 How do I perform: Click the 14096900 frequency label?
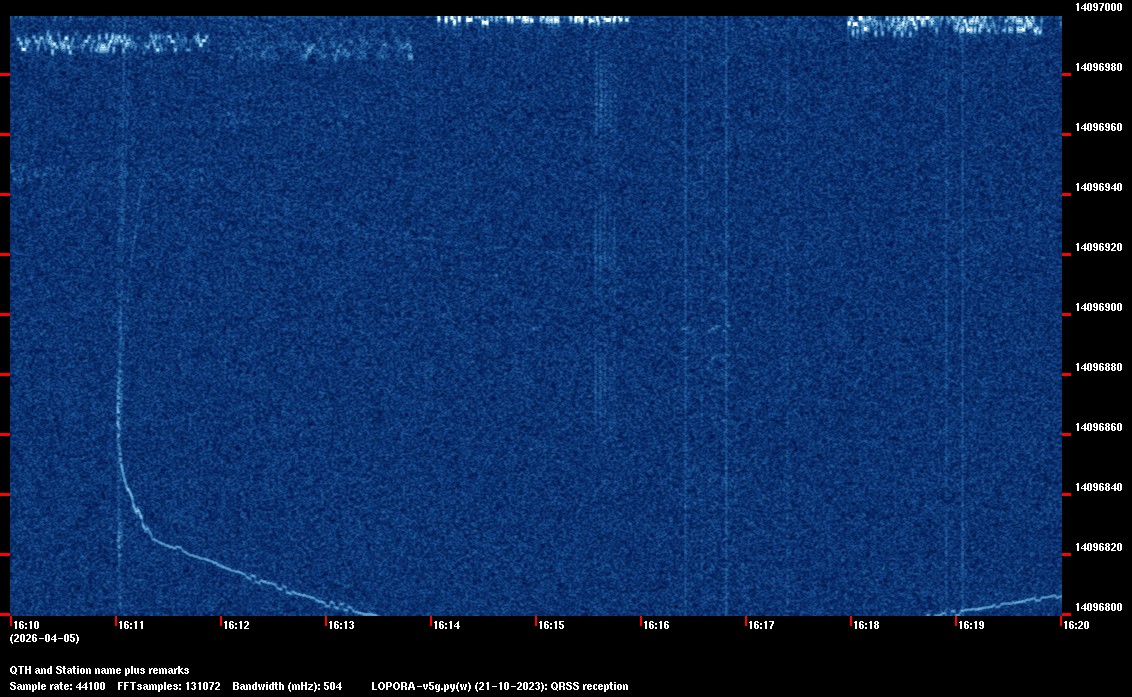pos(1098,307)
